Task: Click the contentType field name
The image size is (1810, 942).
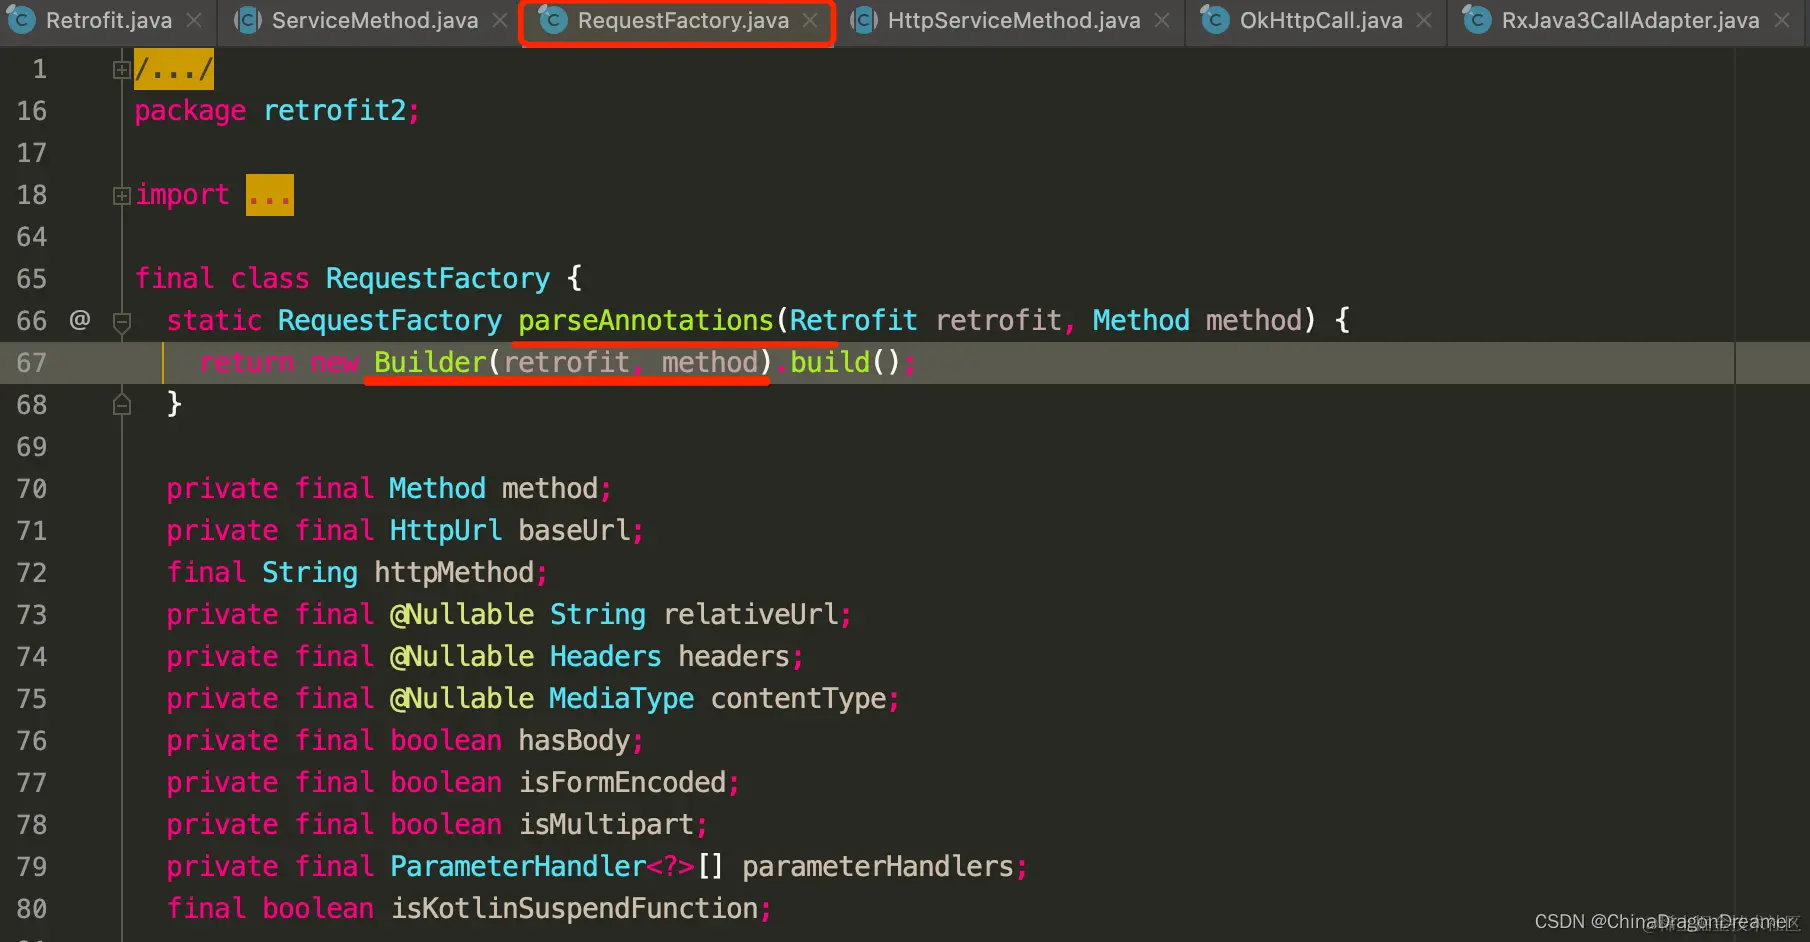Action: 798,698
